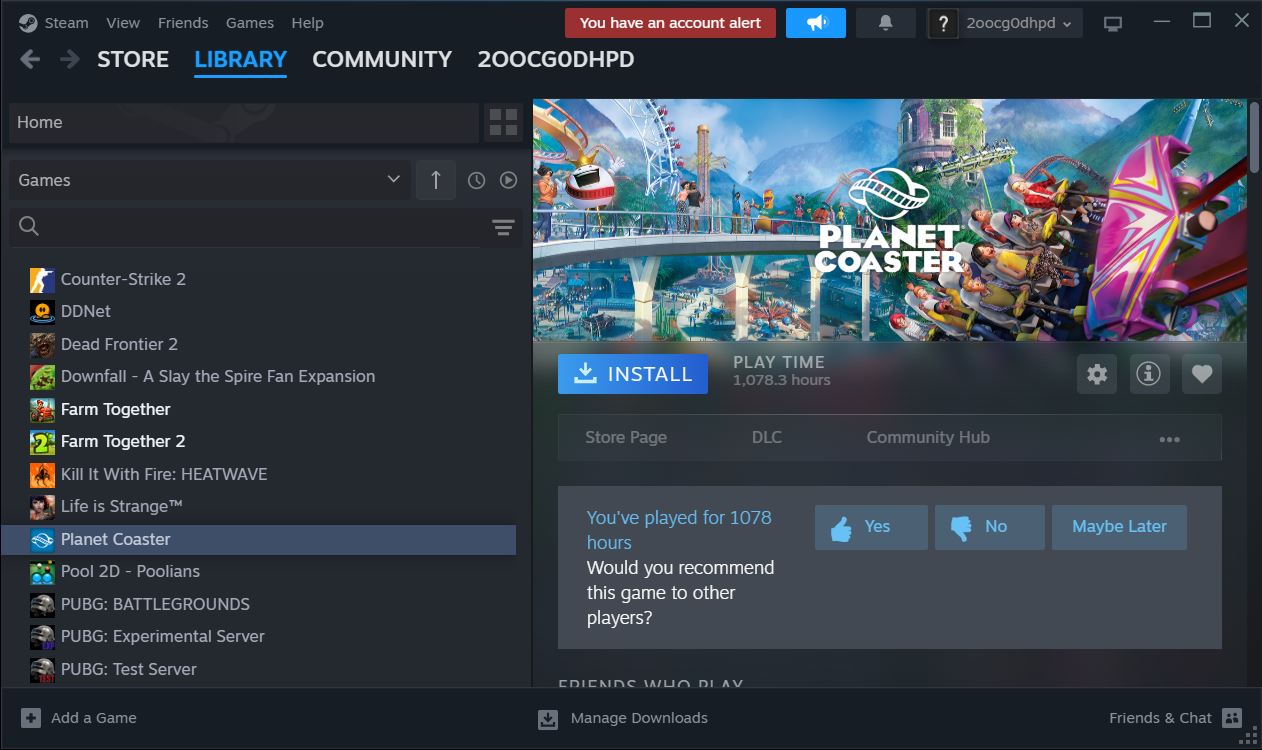Screen dimensions: 1262x750
Task: Open the Community Hub link
Action: 928,437
